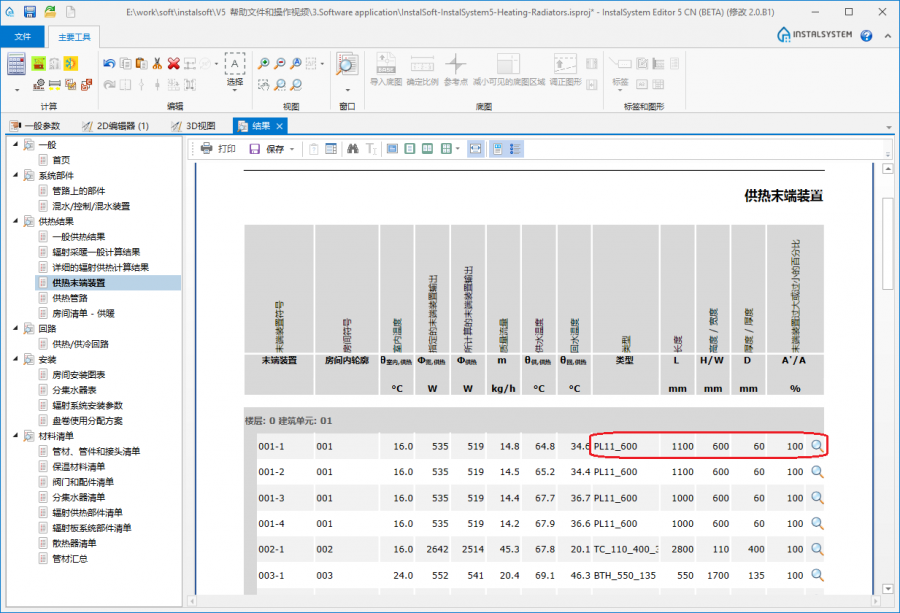Viewport: 900px width, 613px height.
Task: Click the 打印 print button
Action: (218, 149)
